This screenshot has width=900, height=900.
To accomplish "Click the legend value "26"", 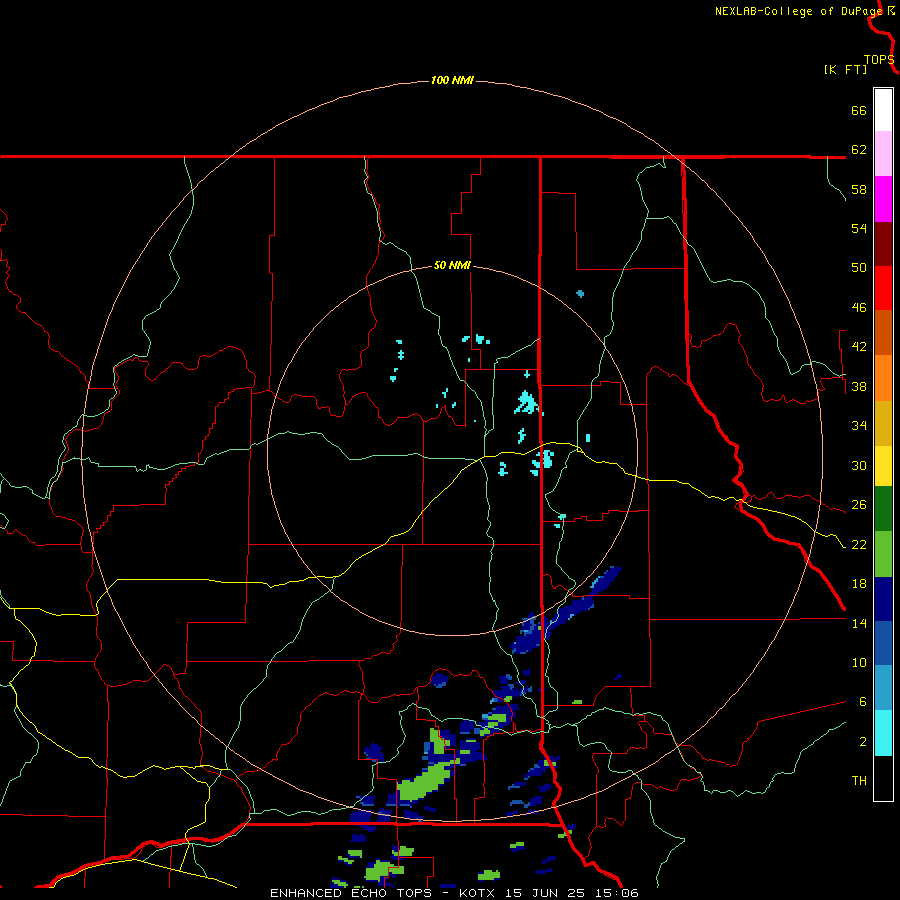I will click(x=859, y=505).
